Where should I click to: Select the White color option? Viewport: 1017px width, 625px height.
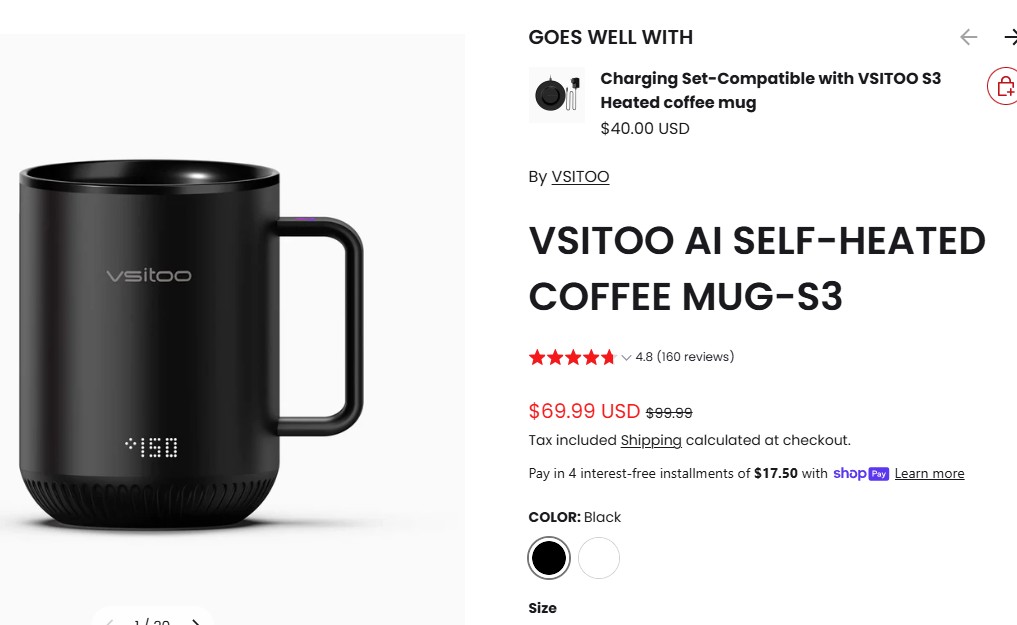(599, 558)
